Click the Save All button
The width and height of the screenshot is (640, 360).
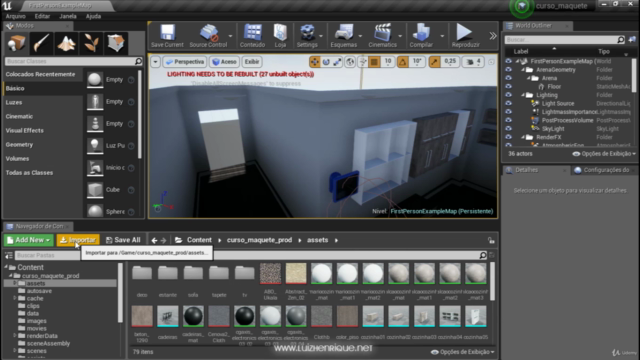tap(123, 240)
